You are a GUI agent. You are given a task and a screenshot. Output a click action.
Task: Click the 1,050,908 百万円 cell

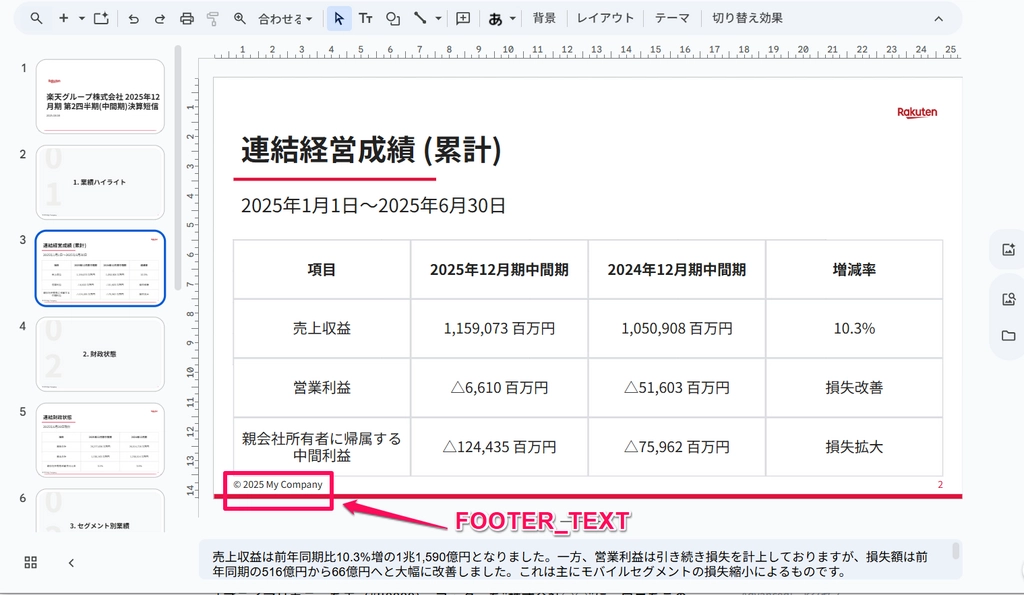(677, 329)
